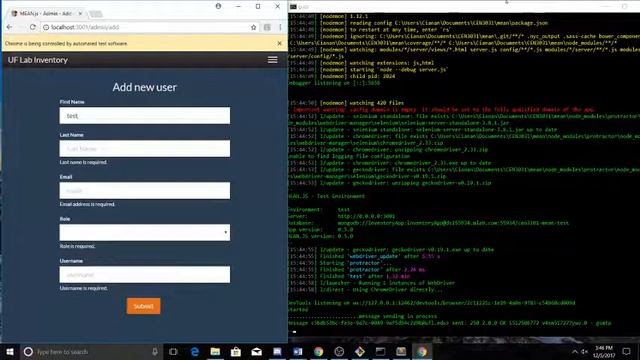Viewport: 640px width, 360px height.
Task: Click the first Chrome icon in the taskbar
Action: (318, 351)
